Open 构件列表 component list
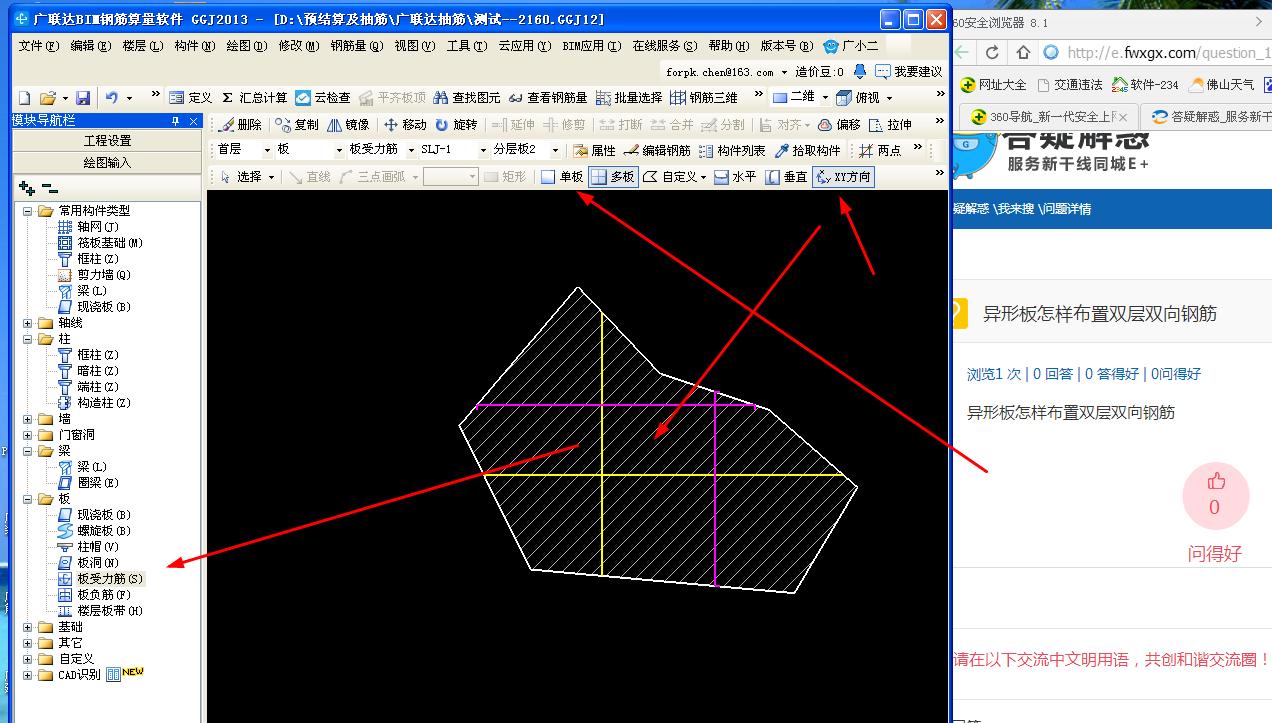Image resolution: width=1272 pixels, height=723 pixels. (x=732, y=150)
